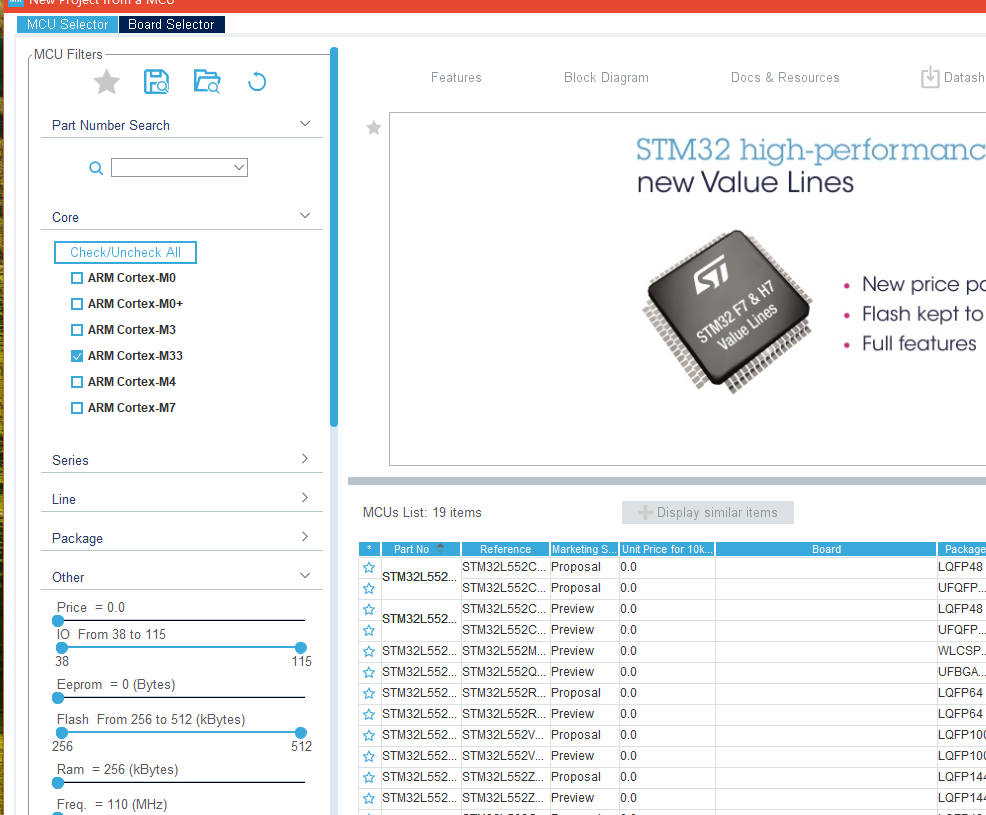Click the WLCSP package cell
The image size is (986, 815).
coord(961,651)
